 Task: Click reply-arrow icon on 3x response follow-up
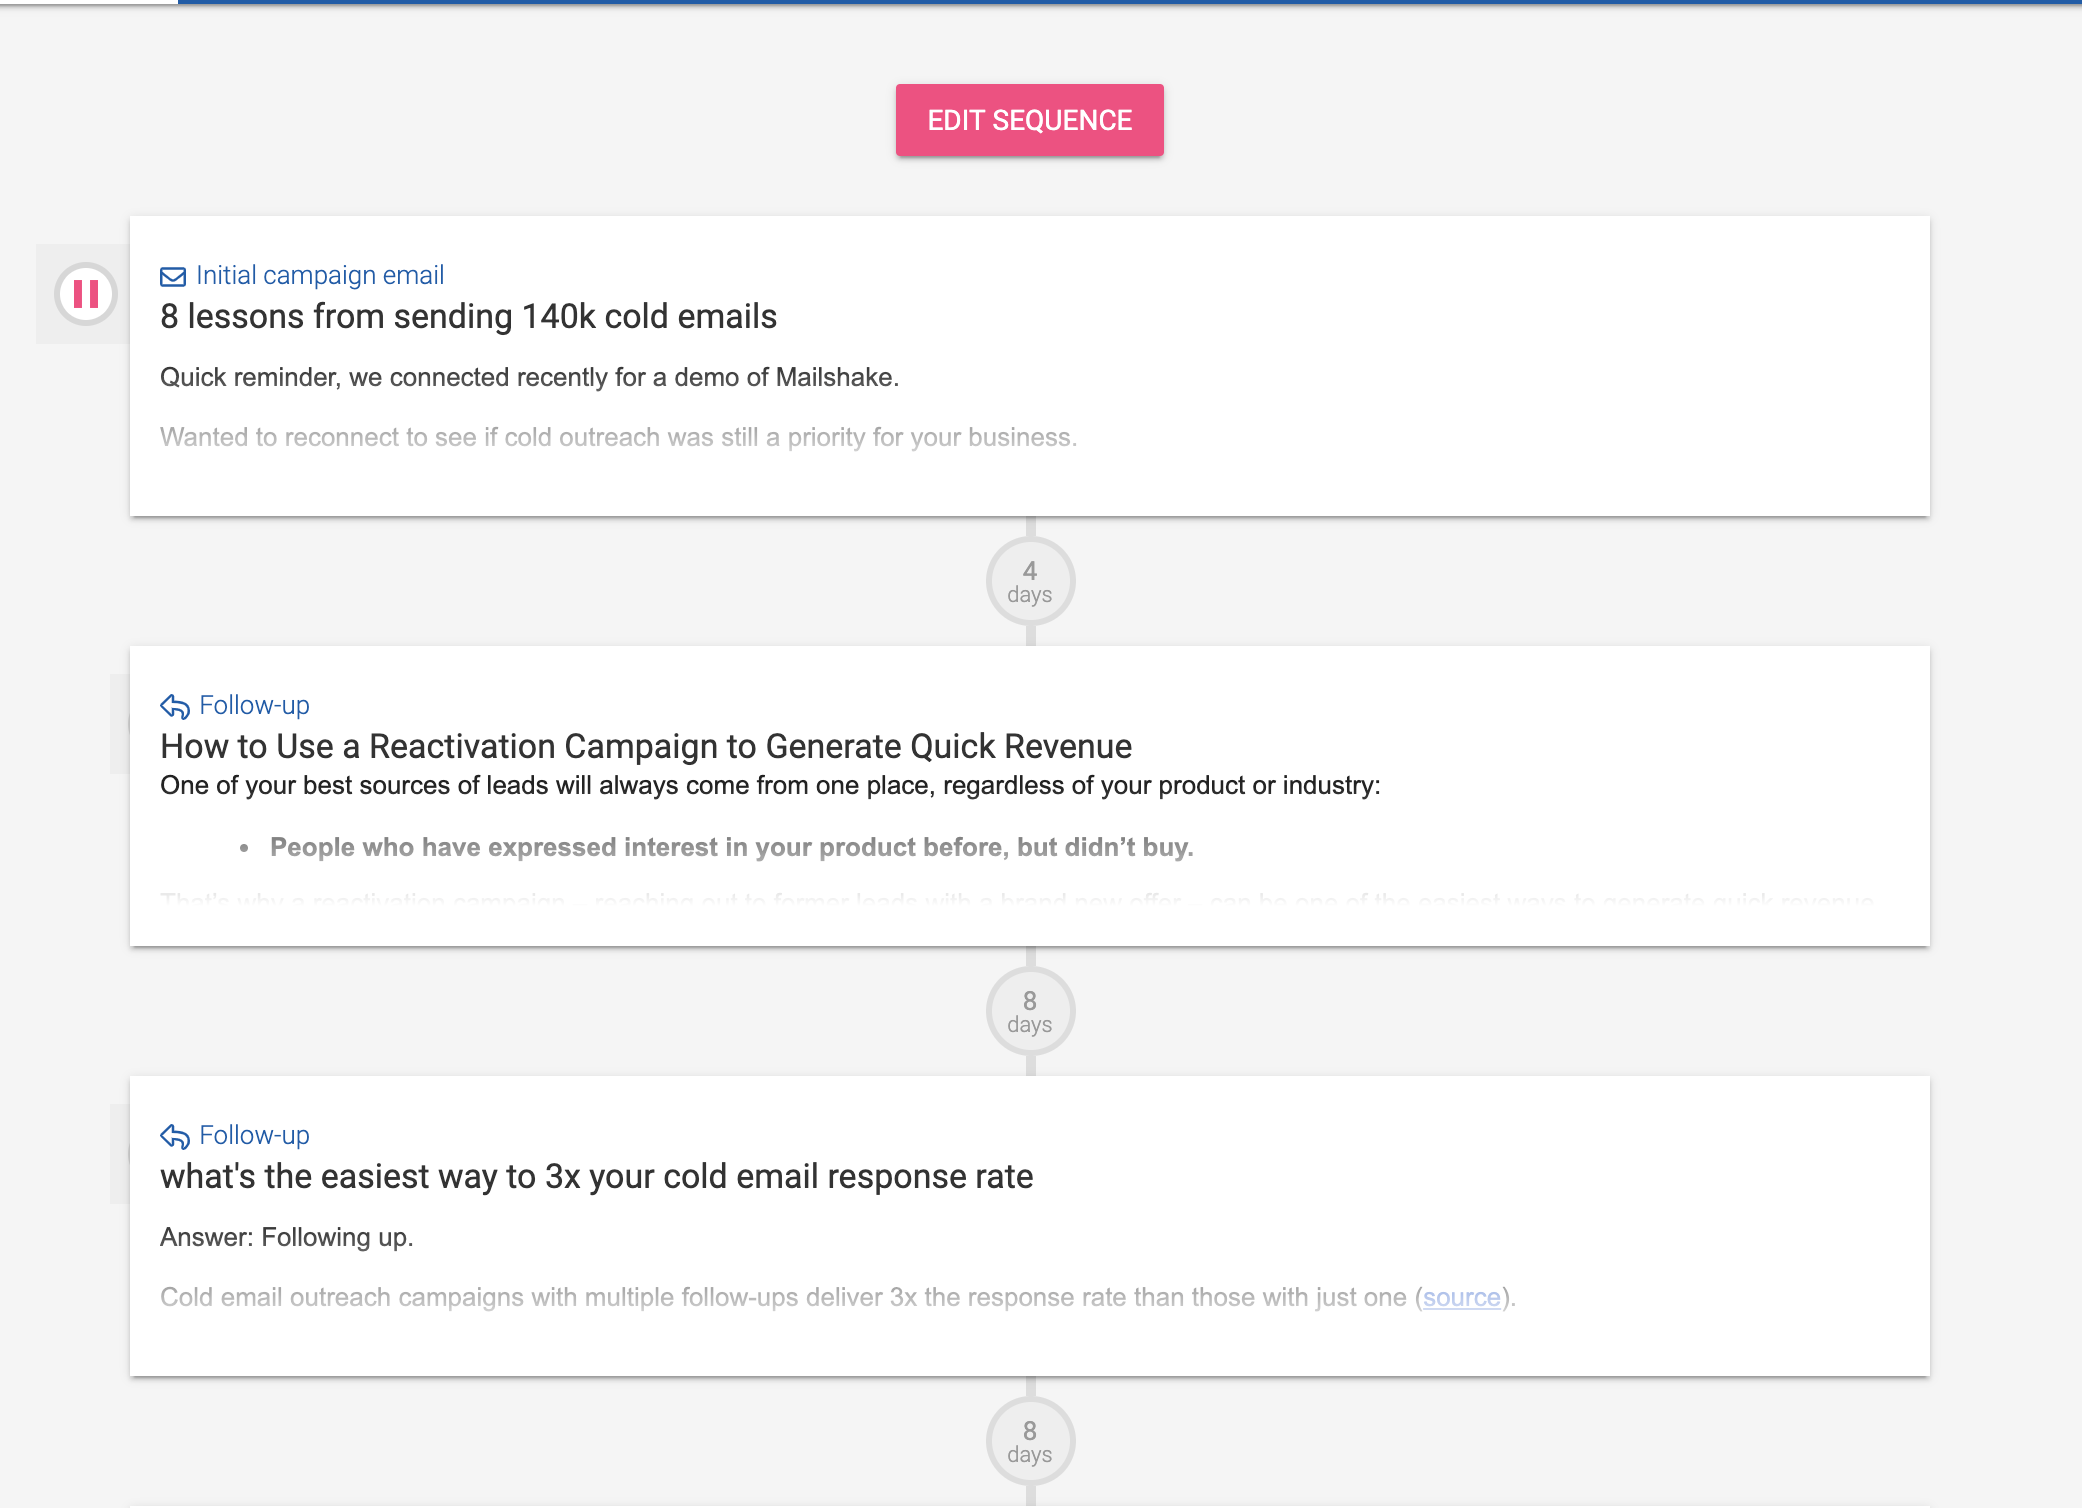point(175,1136)
